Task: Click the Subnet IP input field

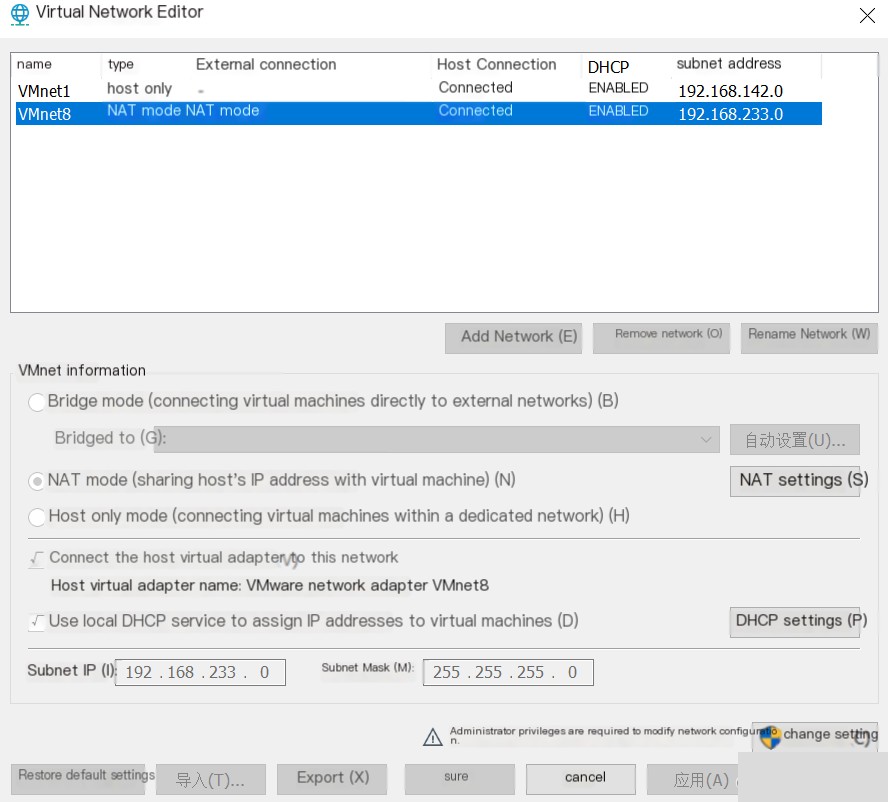Action: (200, 672)
